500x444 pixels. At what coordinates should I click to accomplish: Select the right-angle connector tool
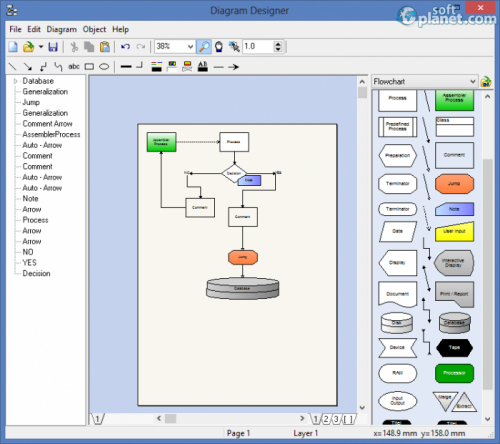click(x=43, y=67)
